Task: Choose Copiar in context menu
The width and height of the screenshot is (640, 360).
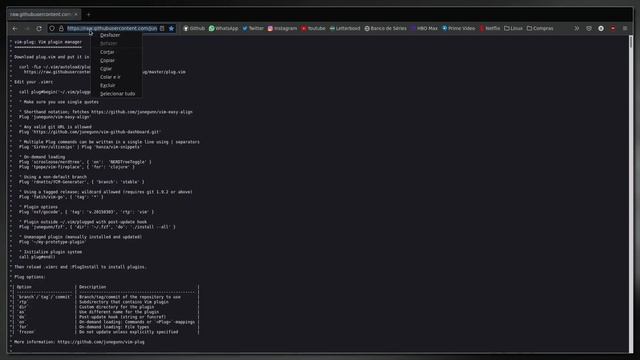Action: point(107,60)
